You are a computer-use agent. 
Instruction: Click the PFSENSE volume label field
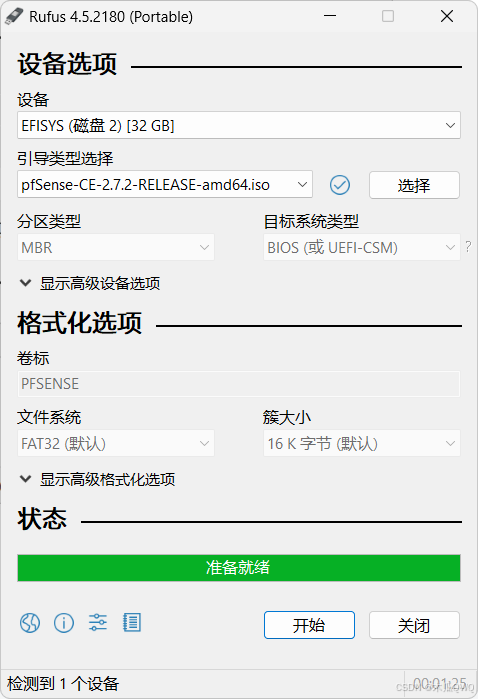pyautogui.click(x=239, y=384)
